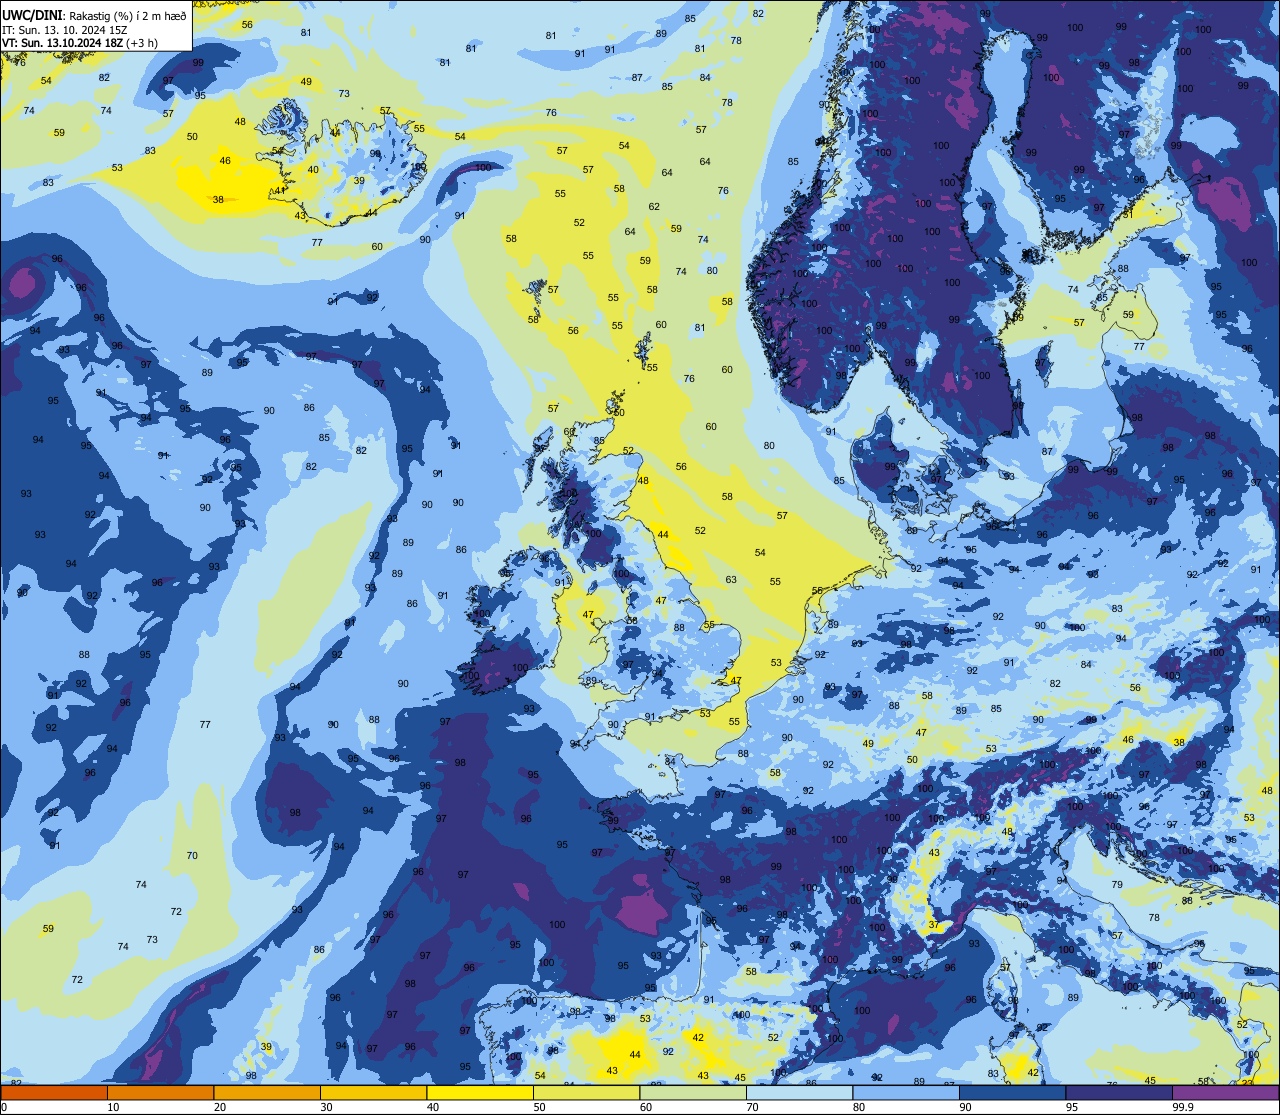Click the legend tick label '10'
1280x1115 pixels.
coord(113,1107)
